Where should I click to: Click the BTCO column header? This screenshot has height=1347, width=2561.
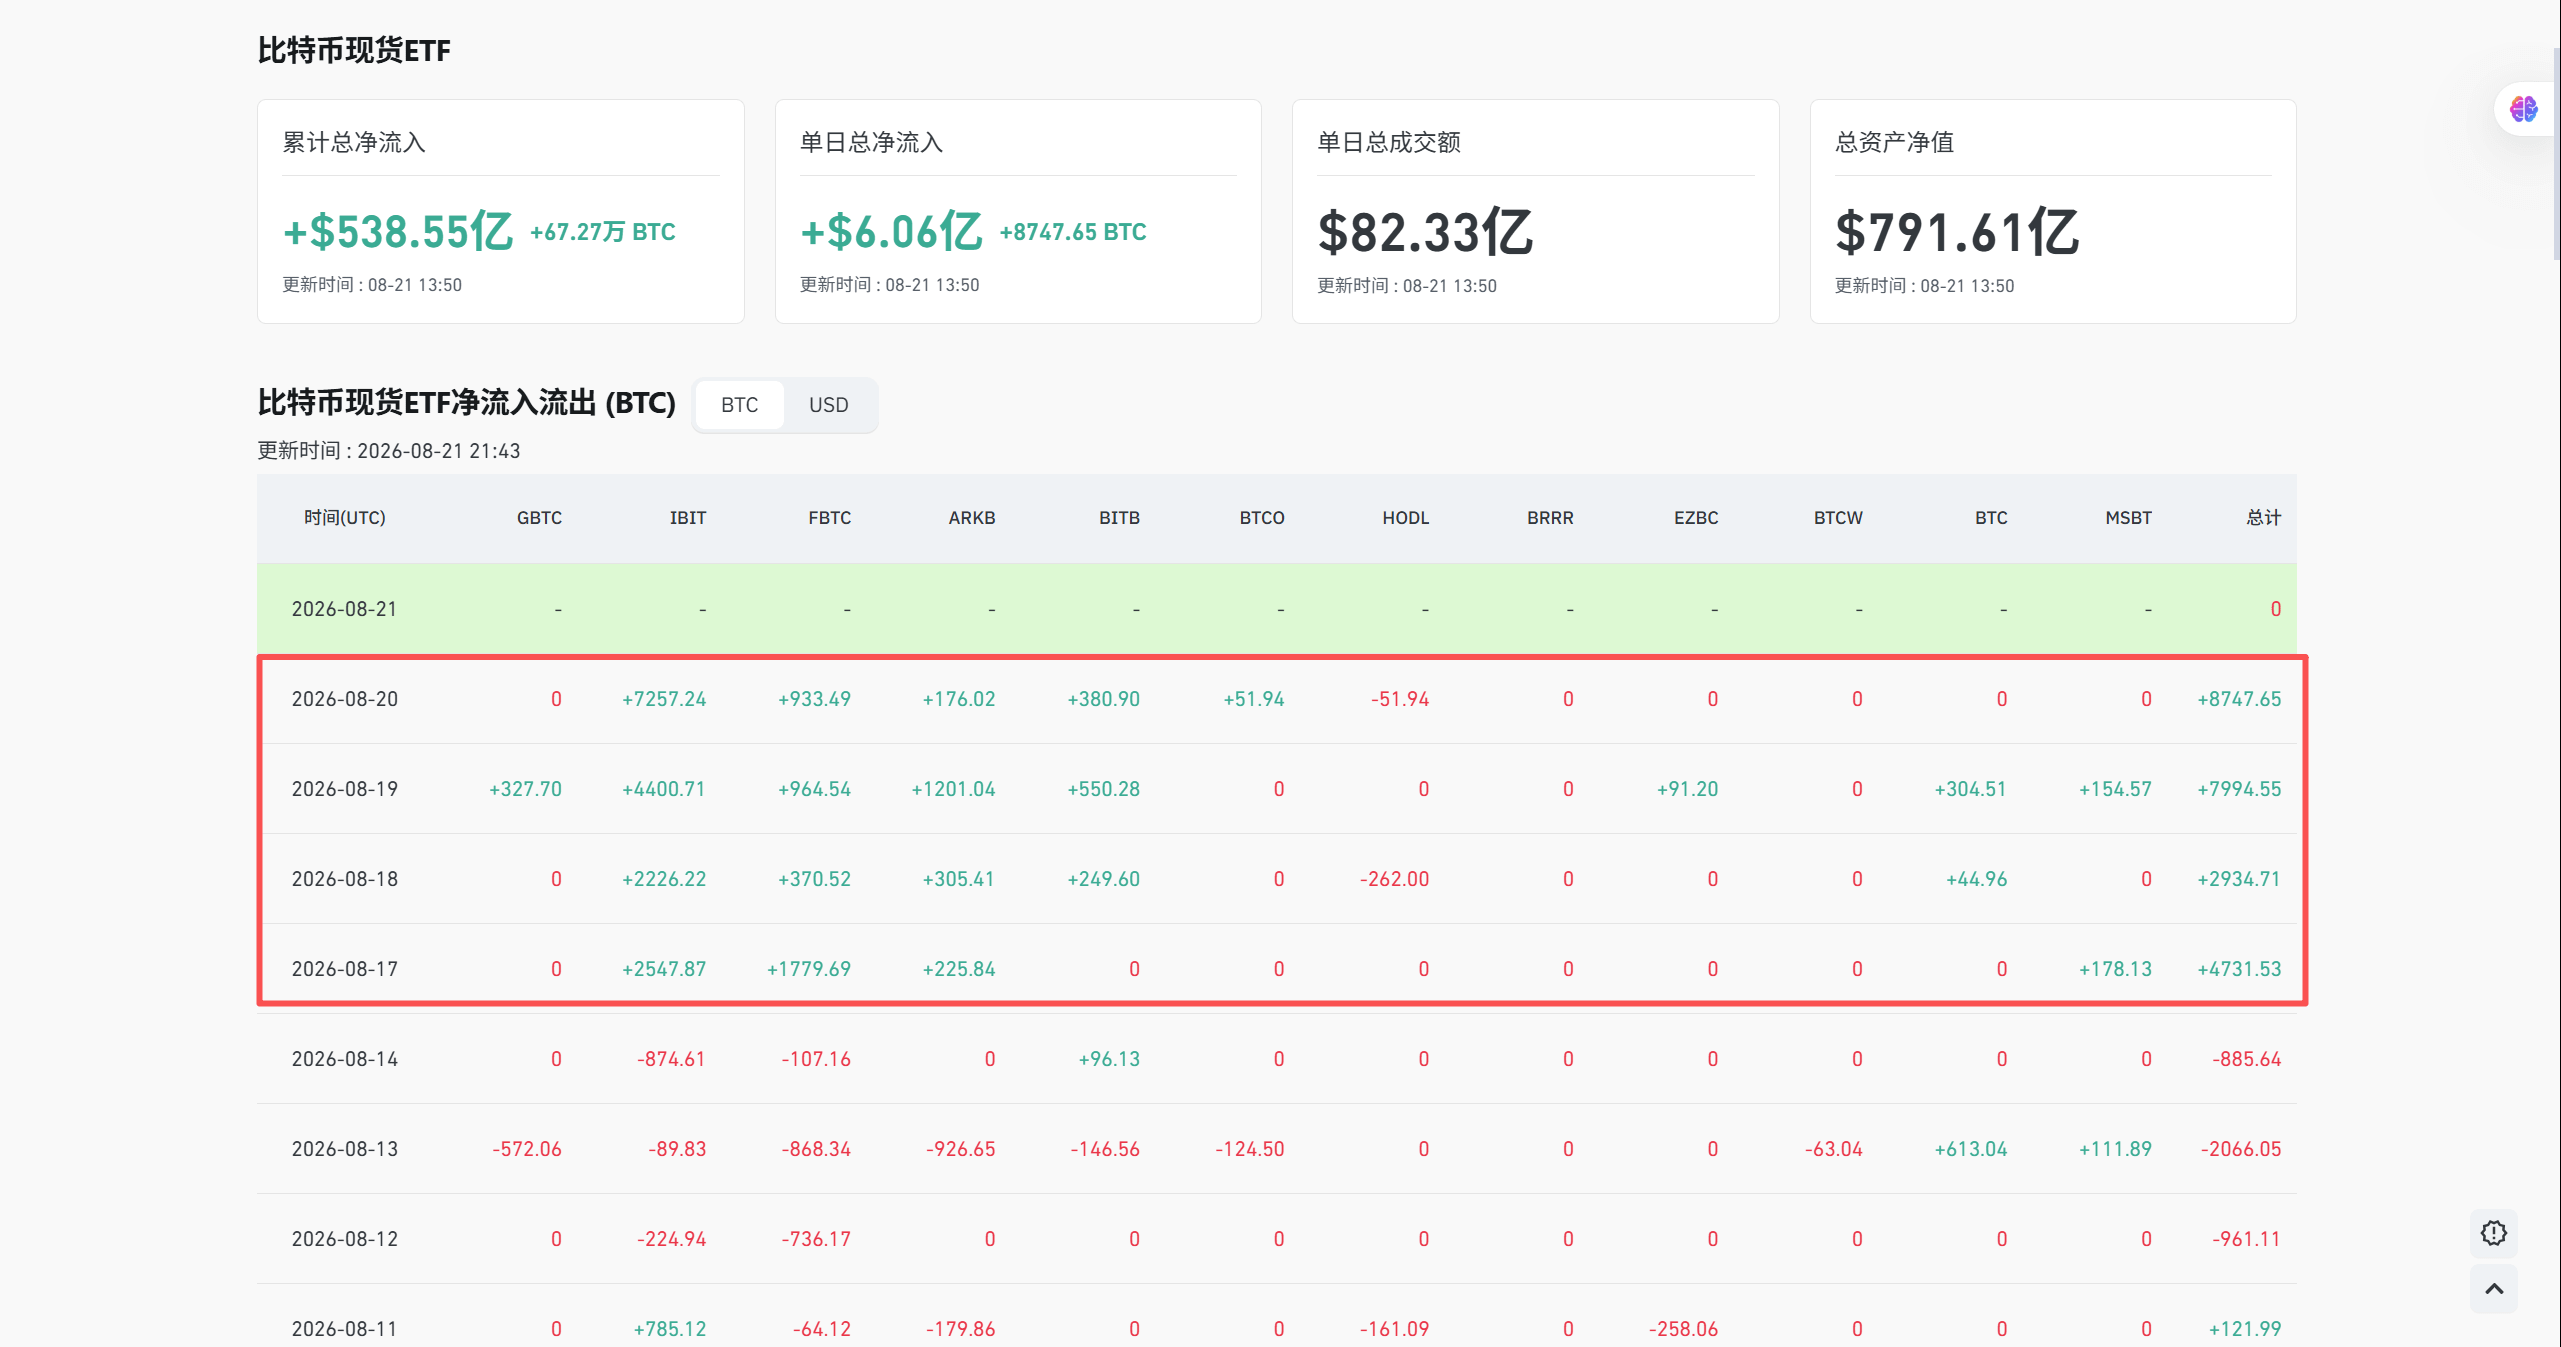(1261, 518)
